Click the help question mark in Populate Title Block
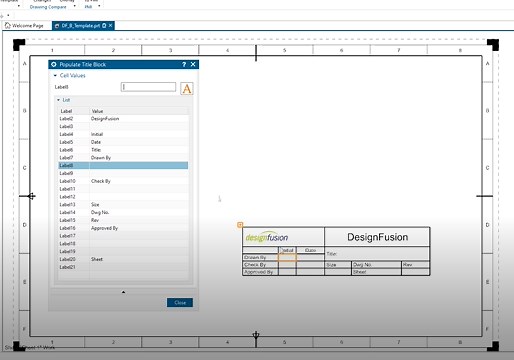 (x=184, y=64)
